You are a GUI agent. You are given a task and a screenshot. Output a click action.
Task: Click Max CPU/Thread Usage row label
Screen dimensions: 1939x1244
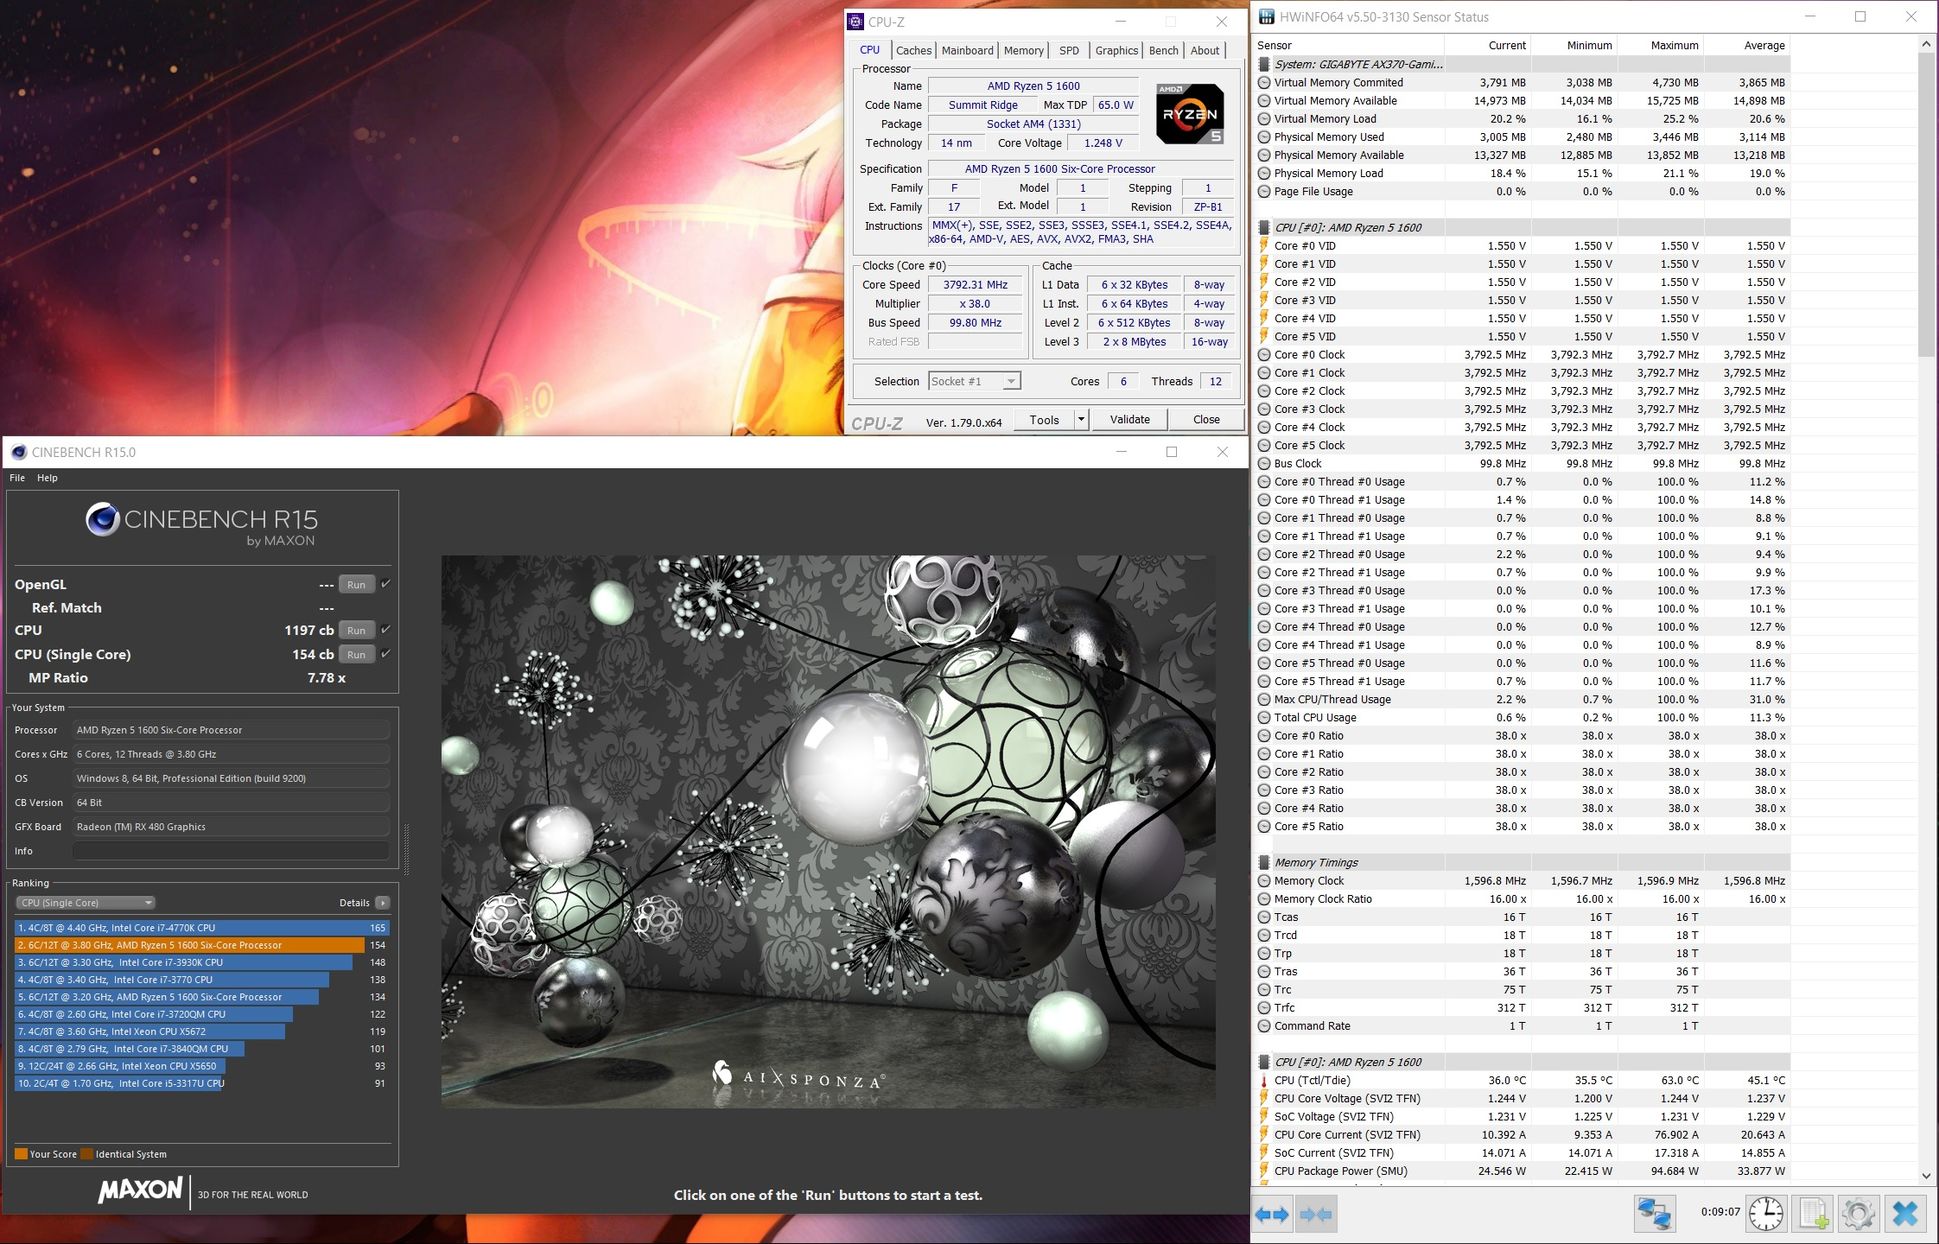pyautogui.click(x=1332, y=700)
